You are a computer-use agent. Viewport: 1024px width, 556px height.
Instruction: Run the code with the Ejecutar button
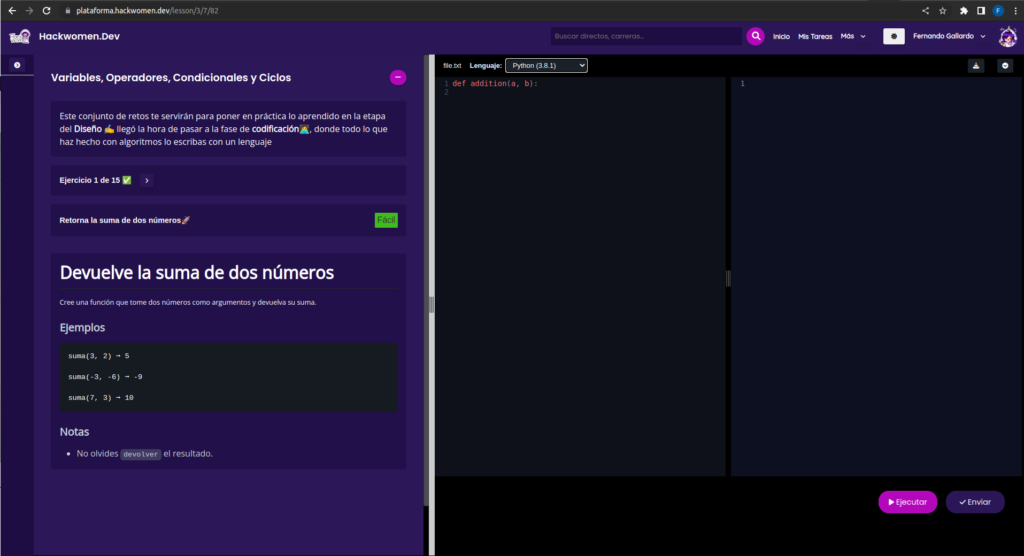[x=907, y=502]
